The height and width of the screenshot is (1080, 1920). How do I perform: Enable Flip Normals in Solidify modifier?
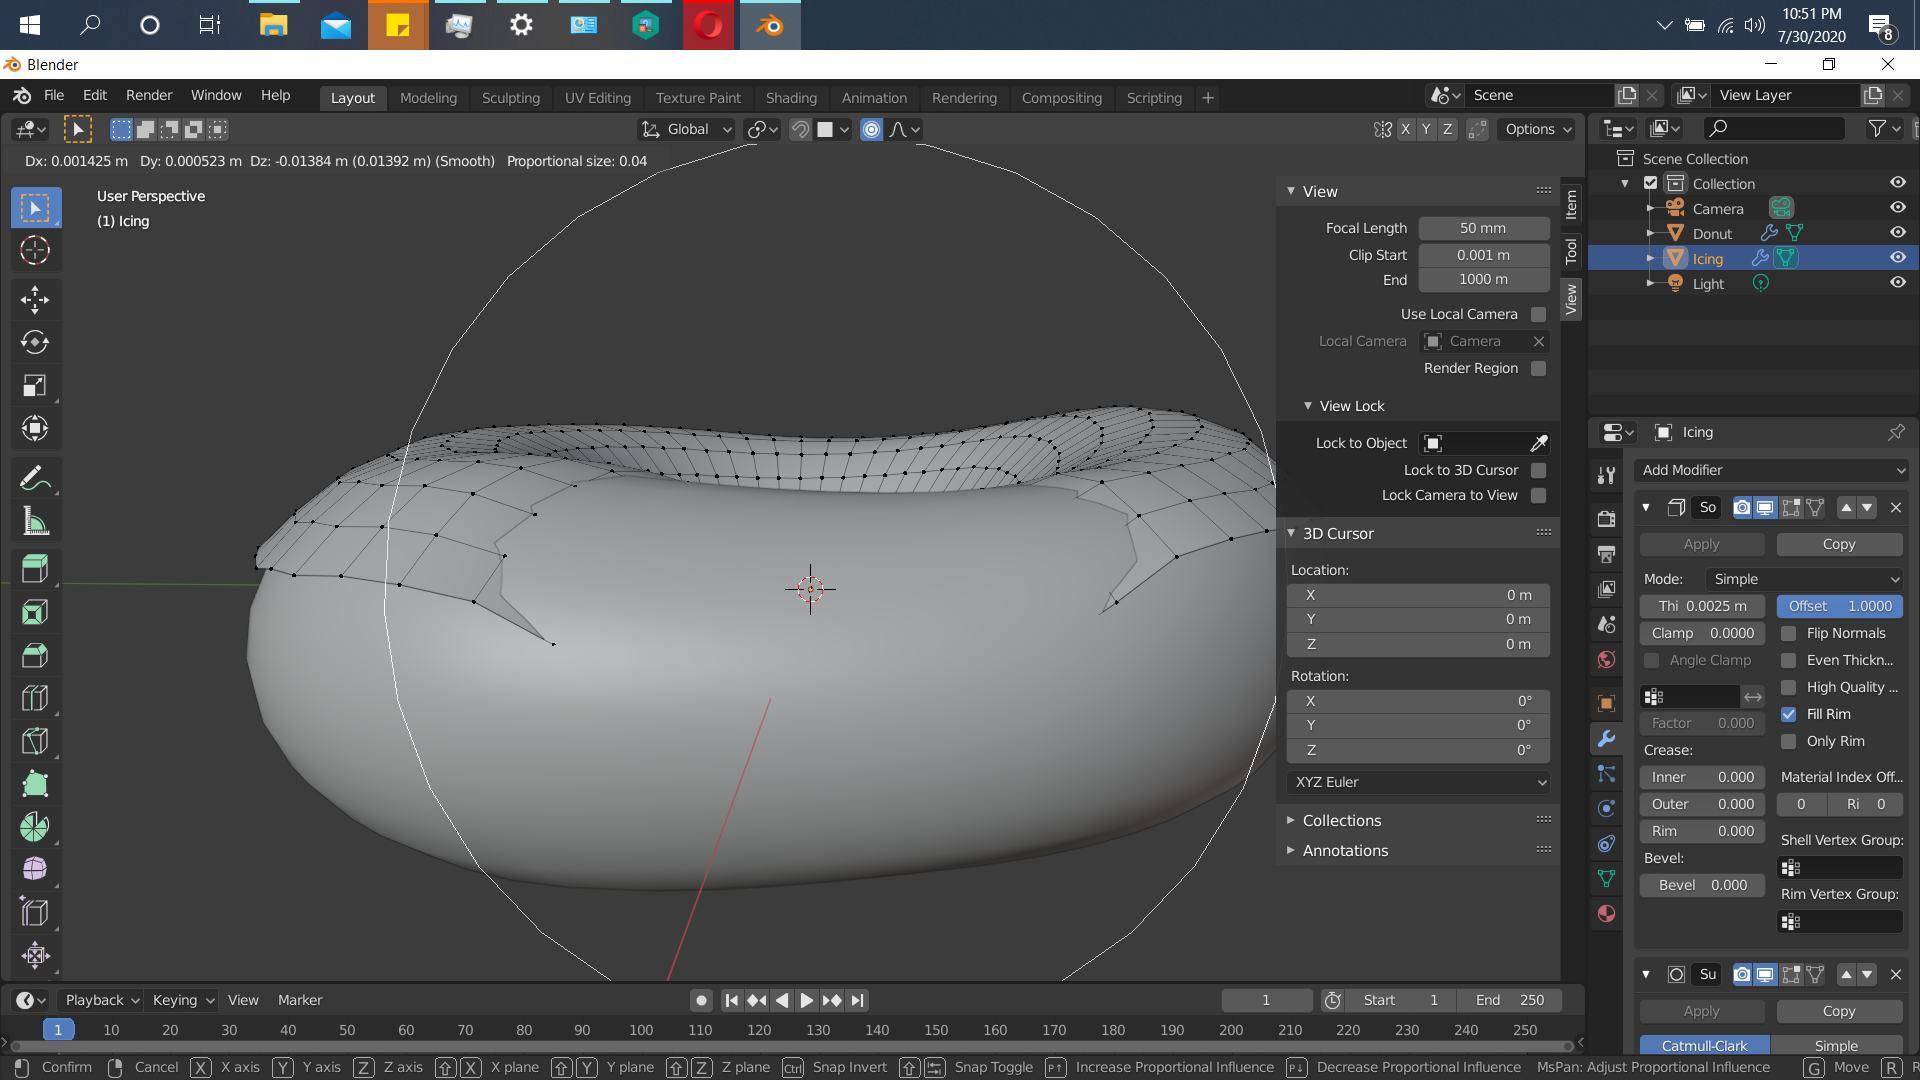(x=1789, y=633)
